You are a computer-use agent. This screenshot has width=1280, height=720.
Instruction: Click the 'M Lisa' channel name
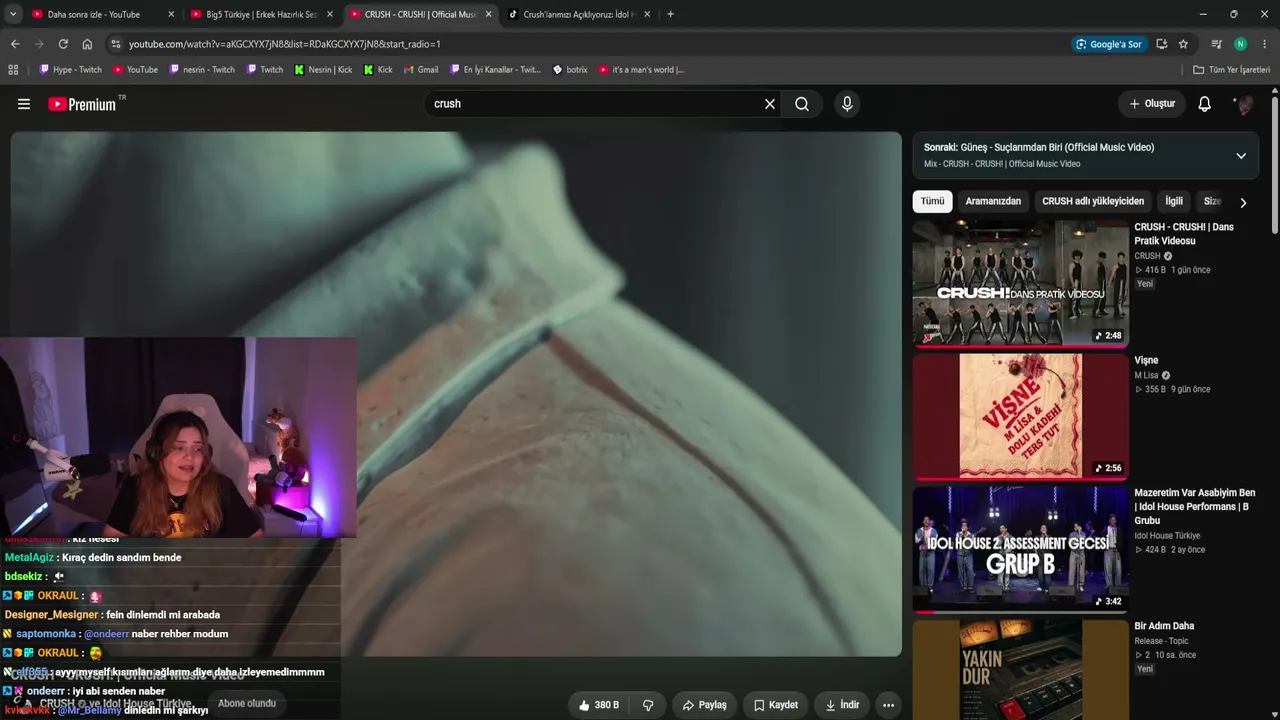(x=1146, y=375)
